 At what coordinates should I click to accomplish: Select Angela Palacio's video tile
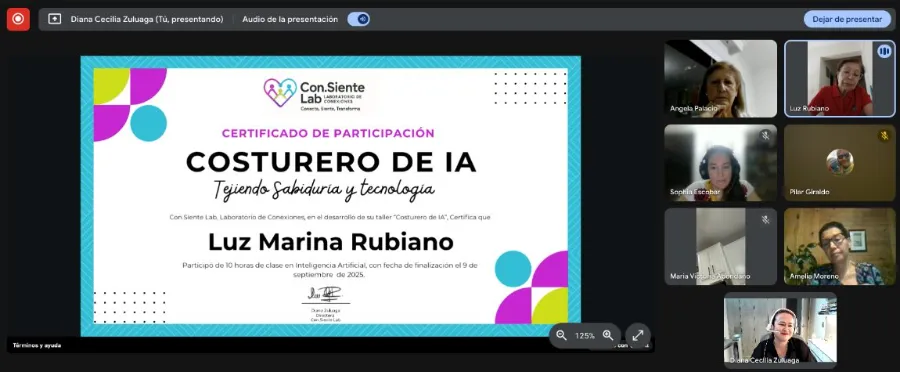click(x=720, y=79)
